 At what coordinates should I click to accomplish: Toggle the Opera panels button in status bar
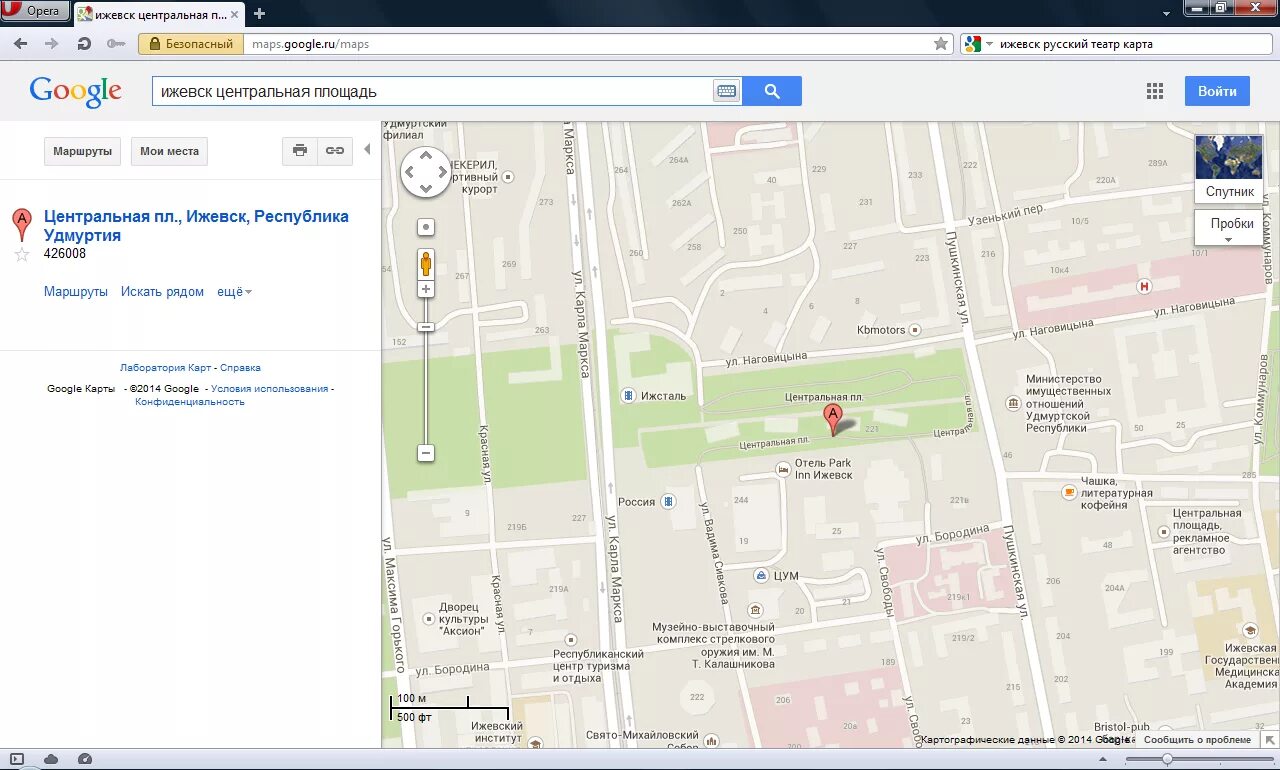tap(17, 759)
